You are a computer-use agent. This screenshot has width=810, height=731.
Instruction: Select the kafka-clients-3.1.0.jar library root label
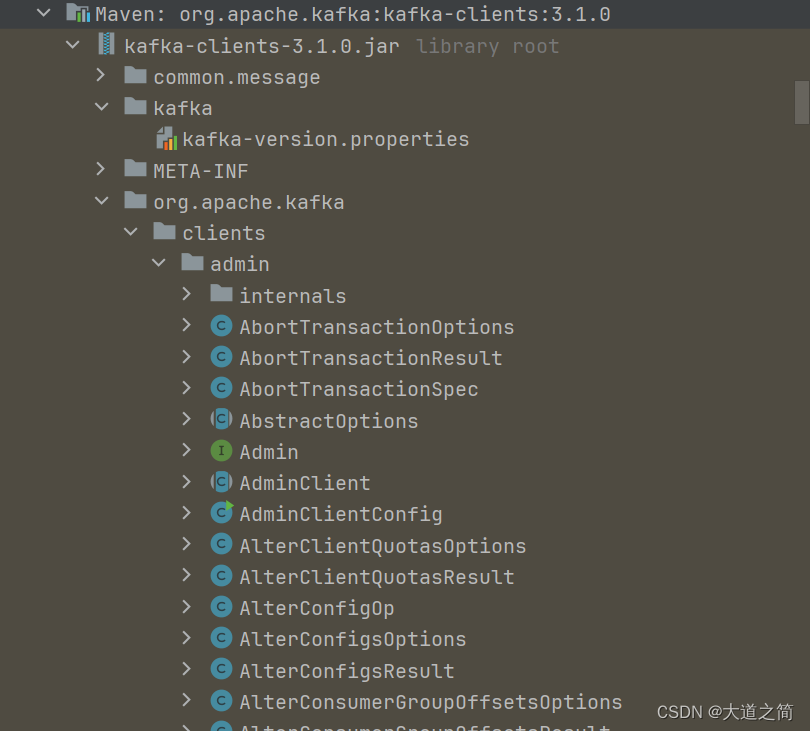point(341,46)
